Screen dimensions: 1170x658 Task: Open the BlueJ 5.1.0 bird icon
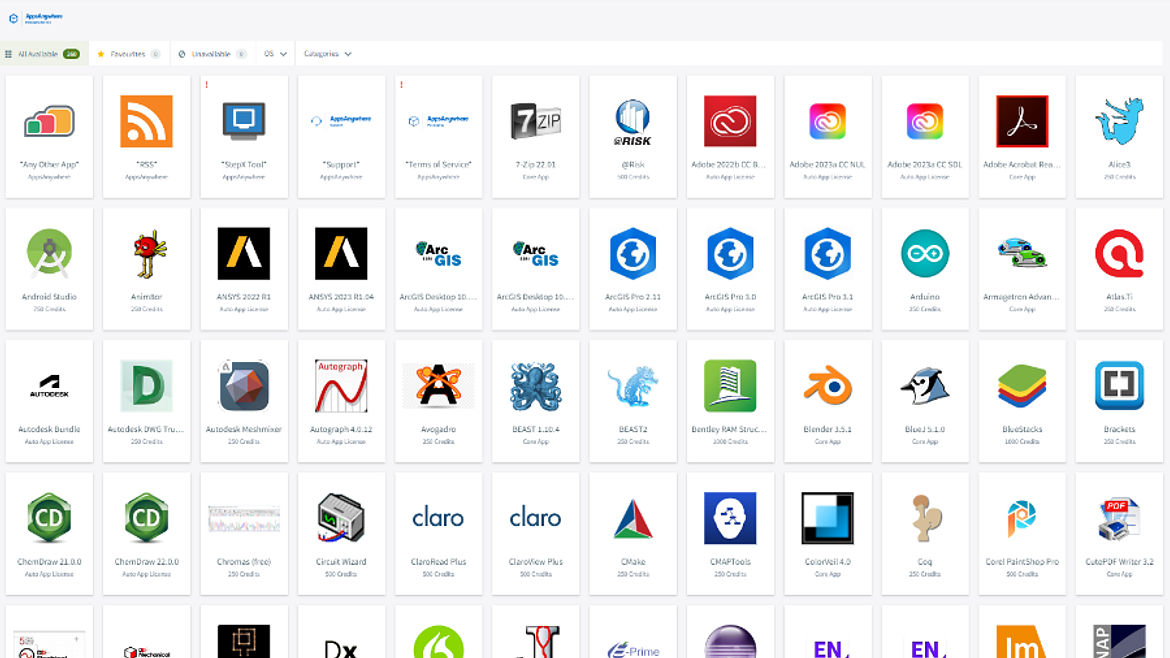[x=925, y=386]
